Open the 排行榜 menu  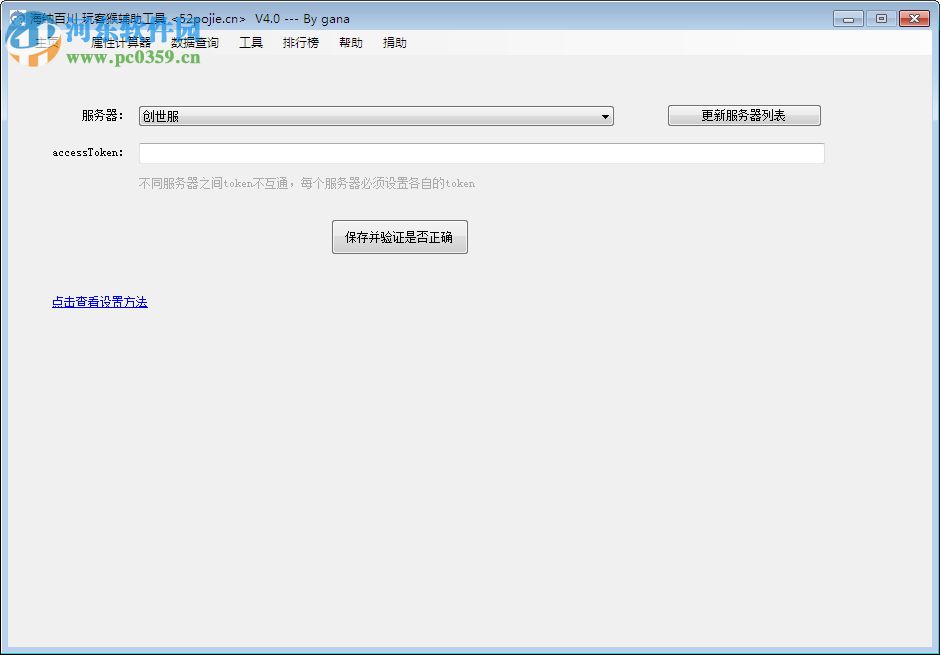coord(300,42)
